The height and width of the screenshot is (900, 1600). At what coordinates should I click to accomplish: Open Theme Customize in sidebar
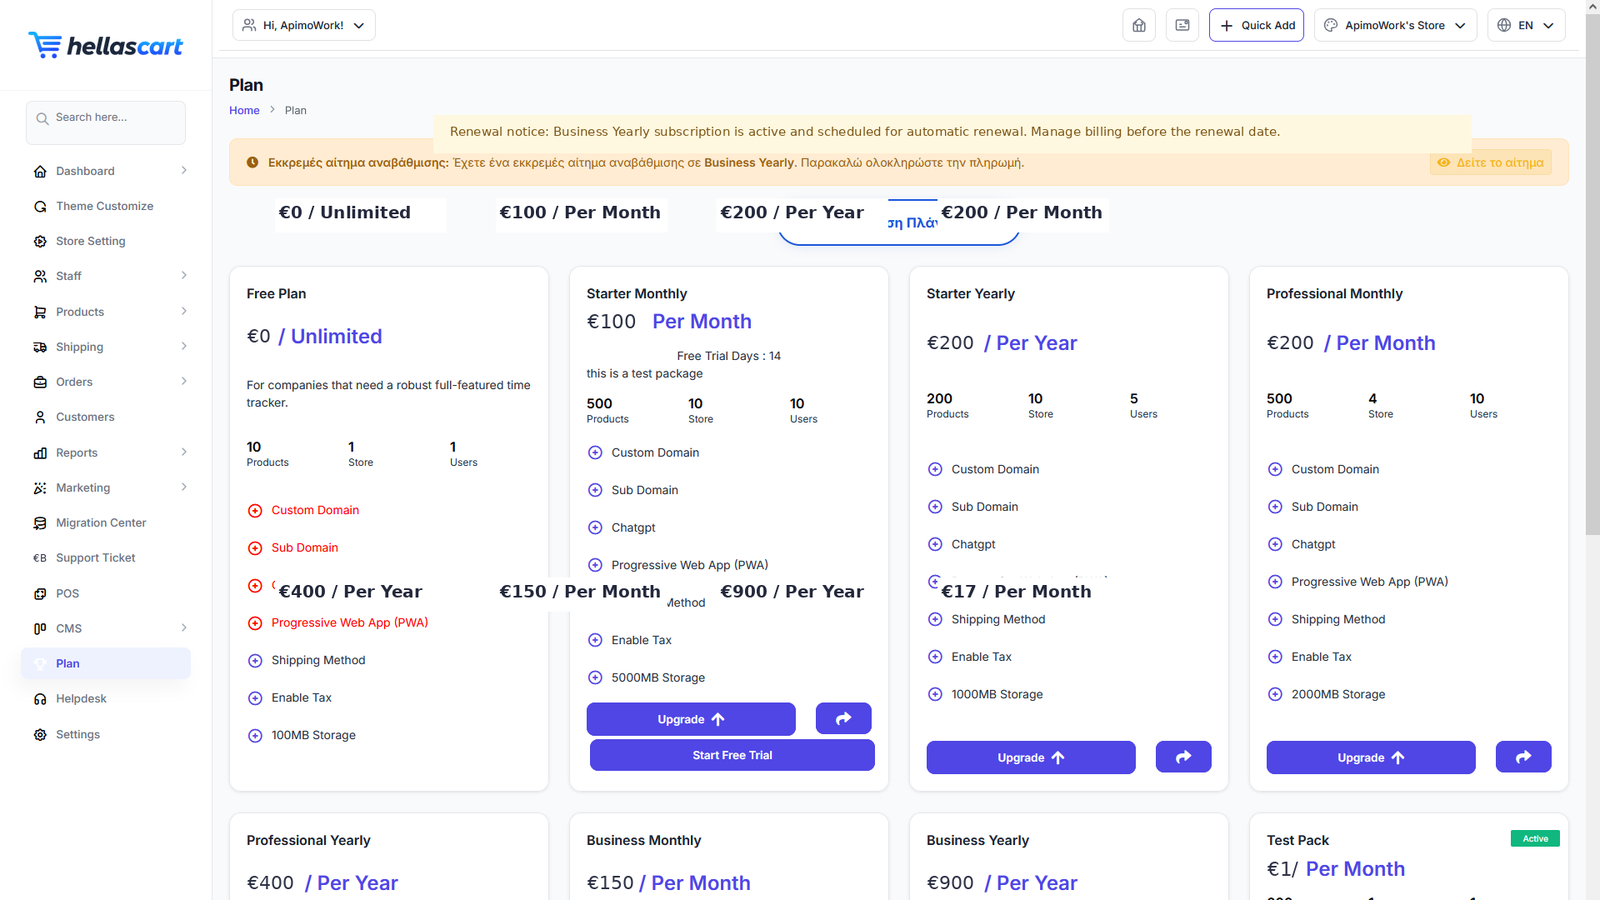point(105,206)
